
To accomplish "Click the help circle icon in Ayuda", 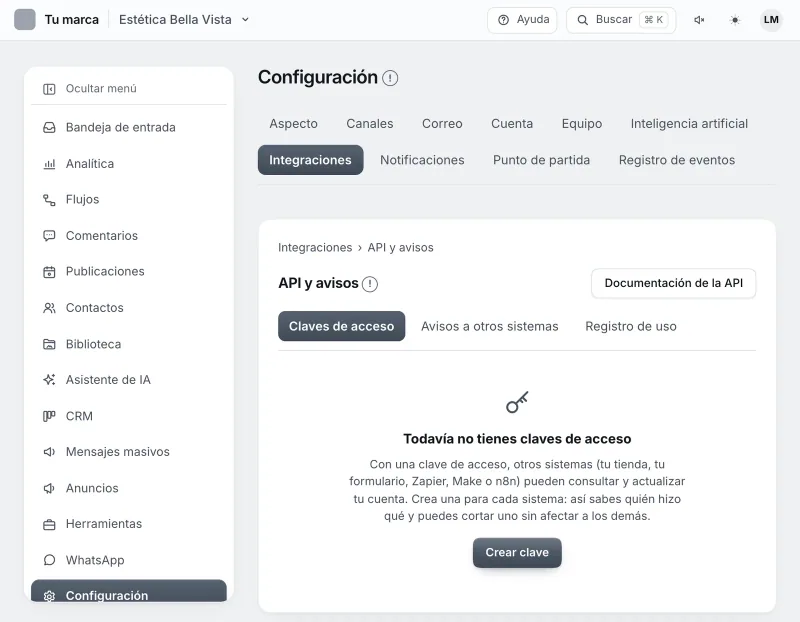I will (504, 20).
